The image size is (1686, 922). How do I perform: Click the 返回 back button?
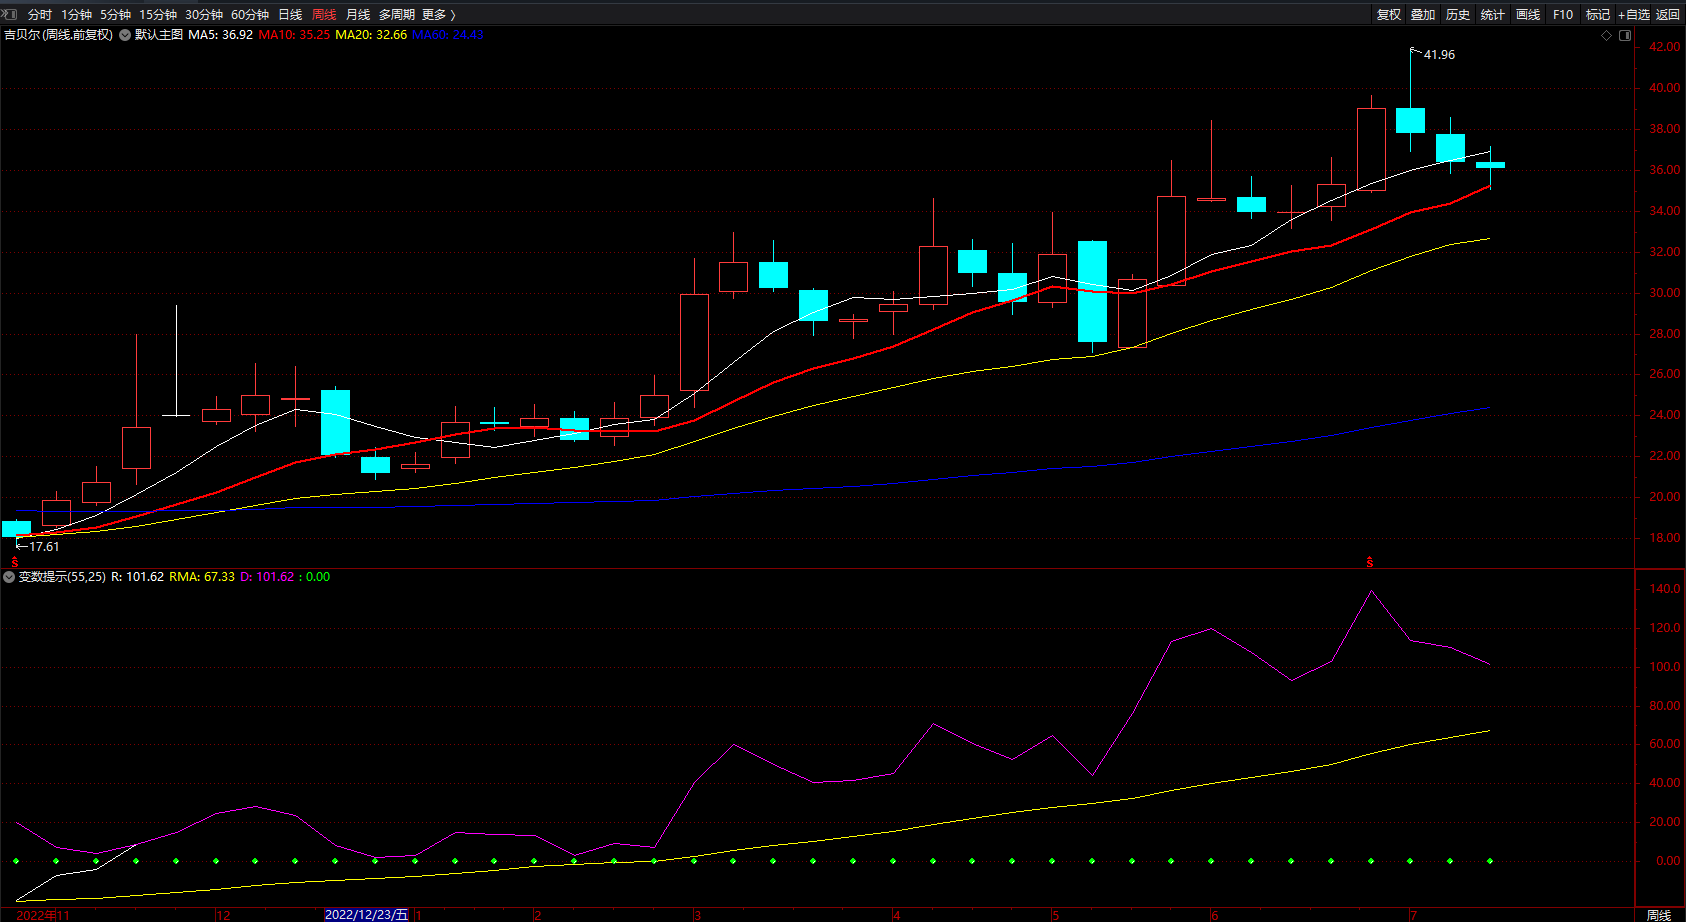[1668, 14]
